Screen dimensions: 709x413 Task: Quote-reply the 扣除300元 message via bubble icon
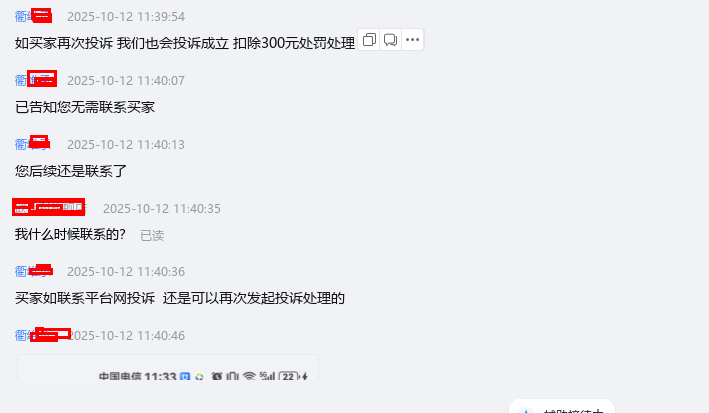click(390, 40)
